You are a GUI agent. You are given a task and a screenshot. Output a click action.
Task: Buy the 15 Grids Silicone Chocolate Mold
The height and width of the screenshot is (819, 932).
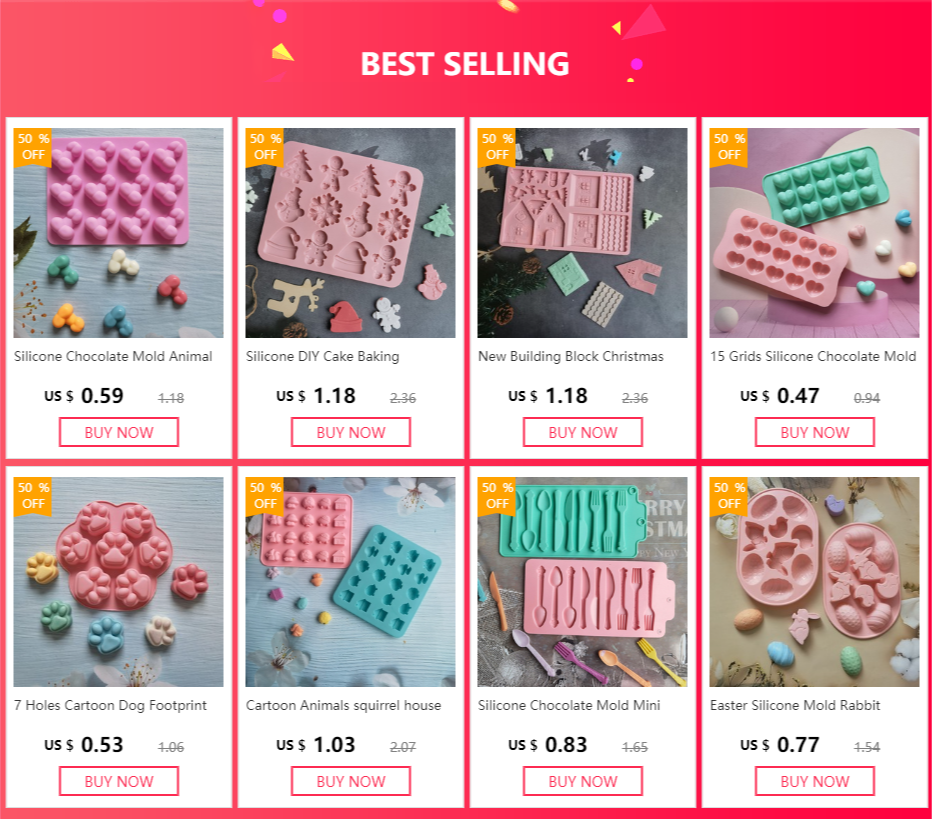pos(815,432)
